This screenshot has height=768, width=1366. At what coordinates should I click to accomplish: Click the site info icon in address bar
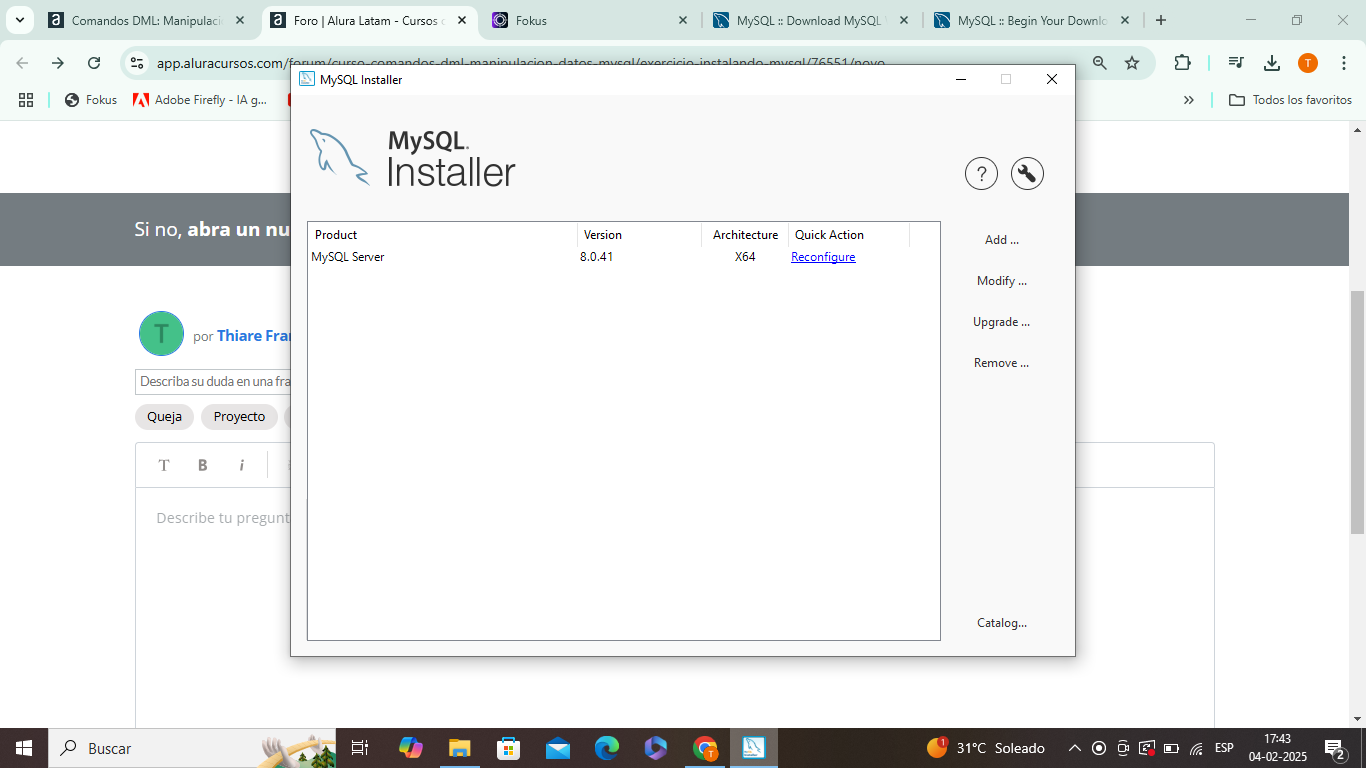click(138, 63)
